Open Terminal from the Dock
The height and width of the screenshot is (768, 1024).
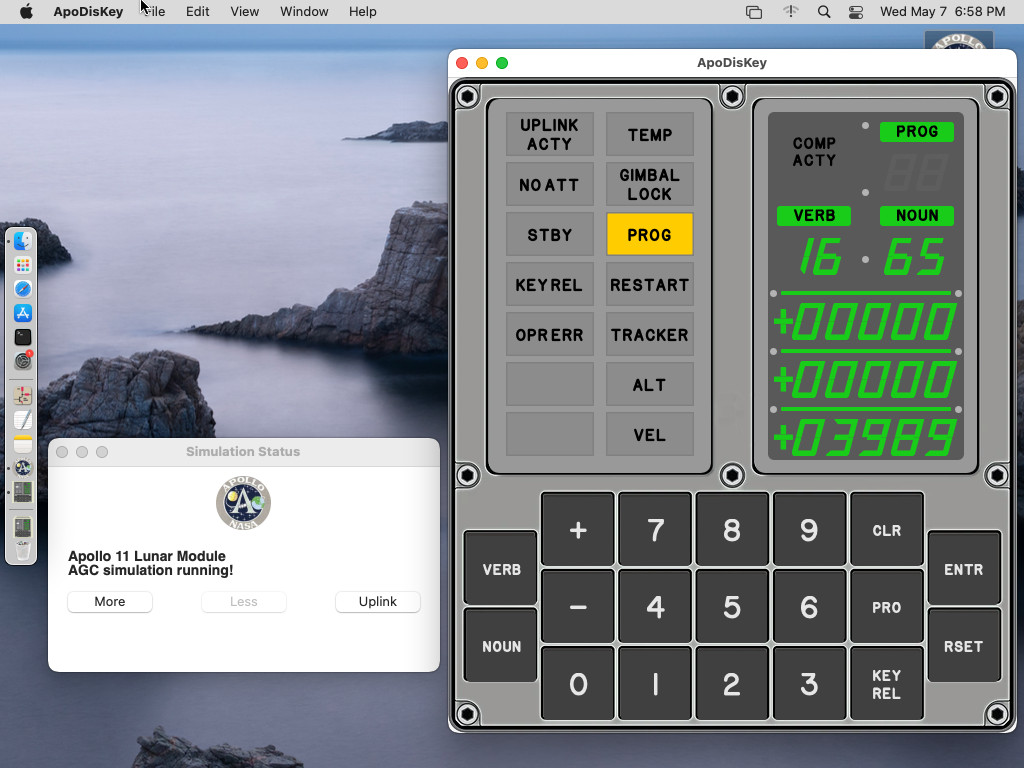(23, 337)
